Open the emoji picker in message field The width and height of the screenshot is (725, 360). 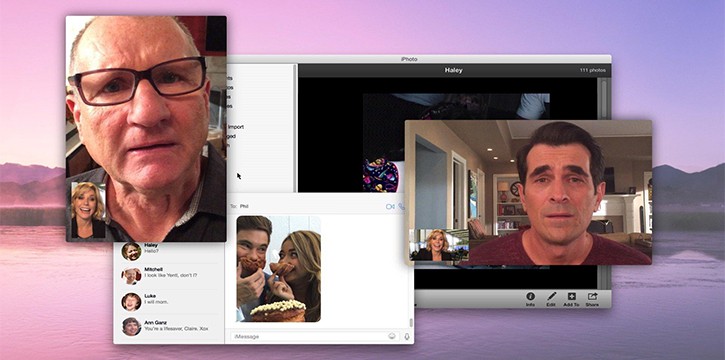pyautogui.click(x=392, y=336)
